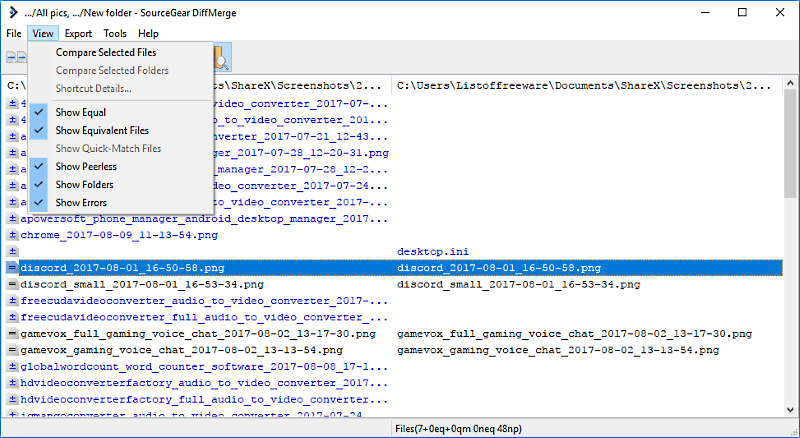
Task: Select right discord_2017-08-01_16-50-58.png entry
Action: [x=499, y=268]
